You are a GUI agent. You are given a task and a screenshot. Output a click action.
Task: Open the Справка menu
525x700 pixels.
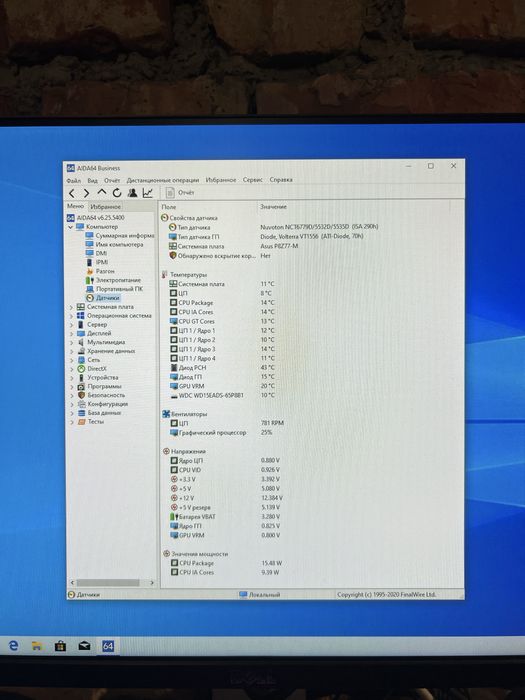click(281, 179)
